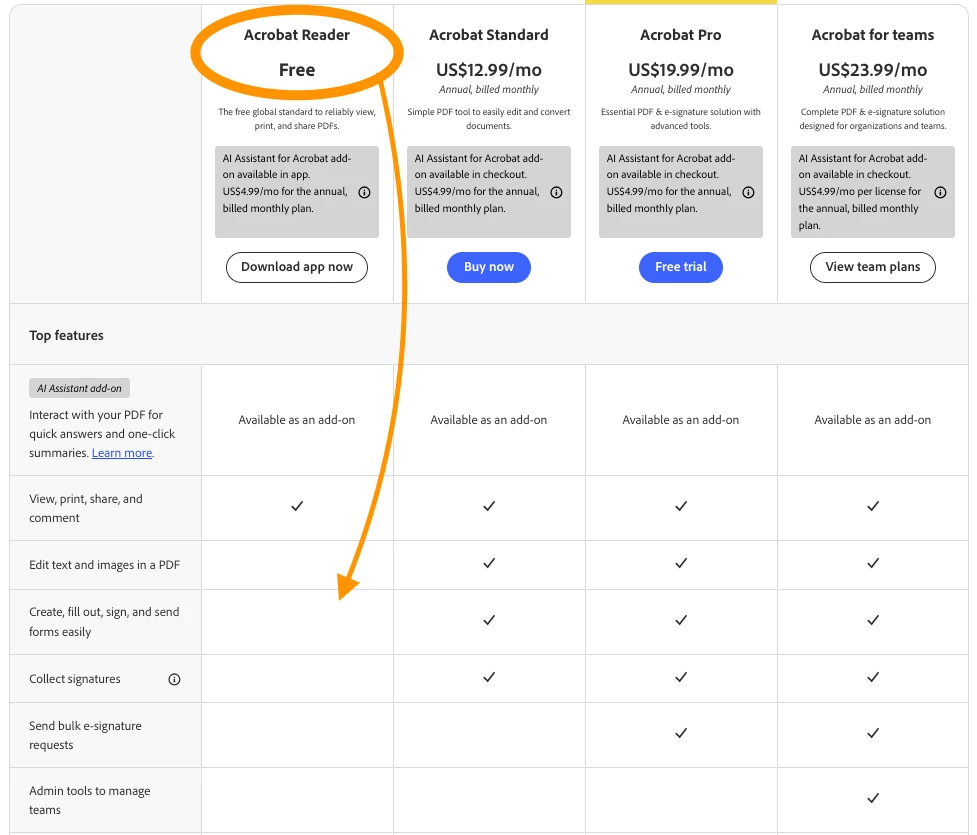The width and height of the screenshot is (977, 835).
Task: Select the Acrobat for teams plan heading
Action: (x=872, y=35)
